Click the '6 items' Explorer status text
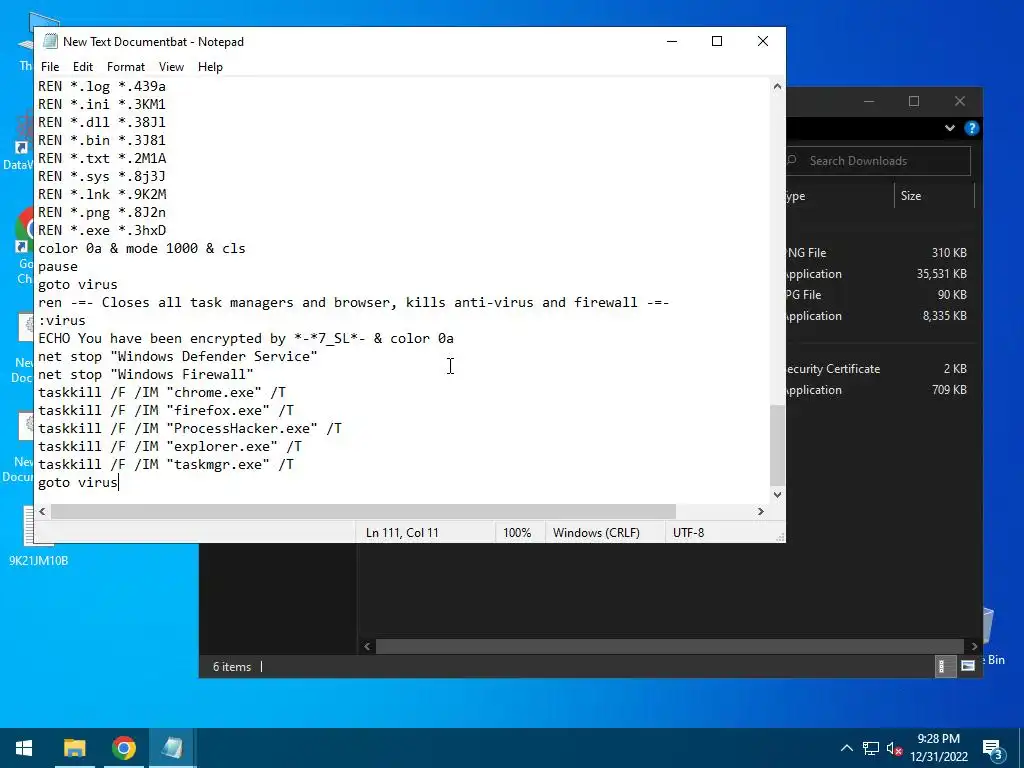The image size is (1024, 768). [x=232, y=667]
